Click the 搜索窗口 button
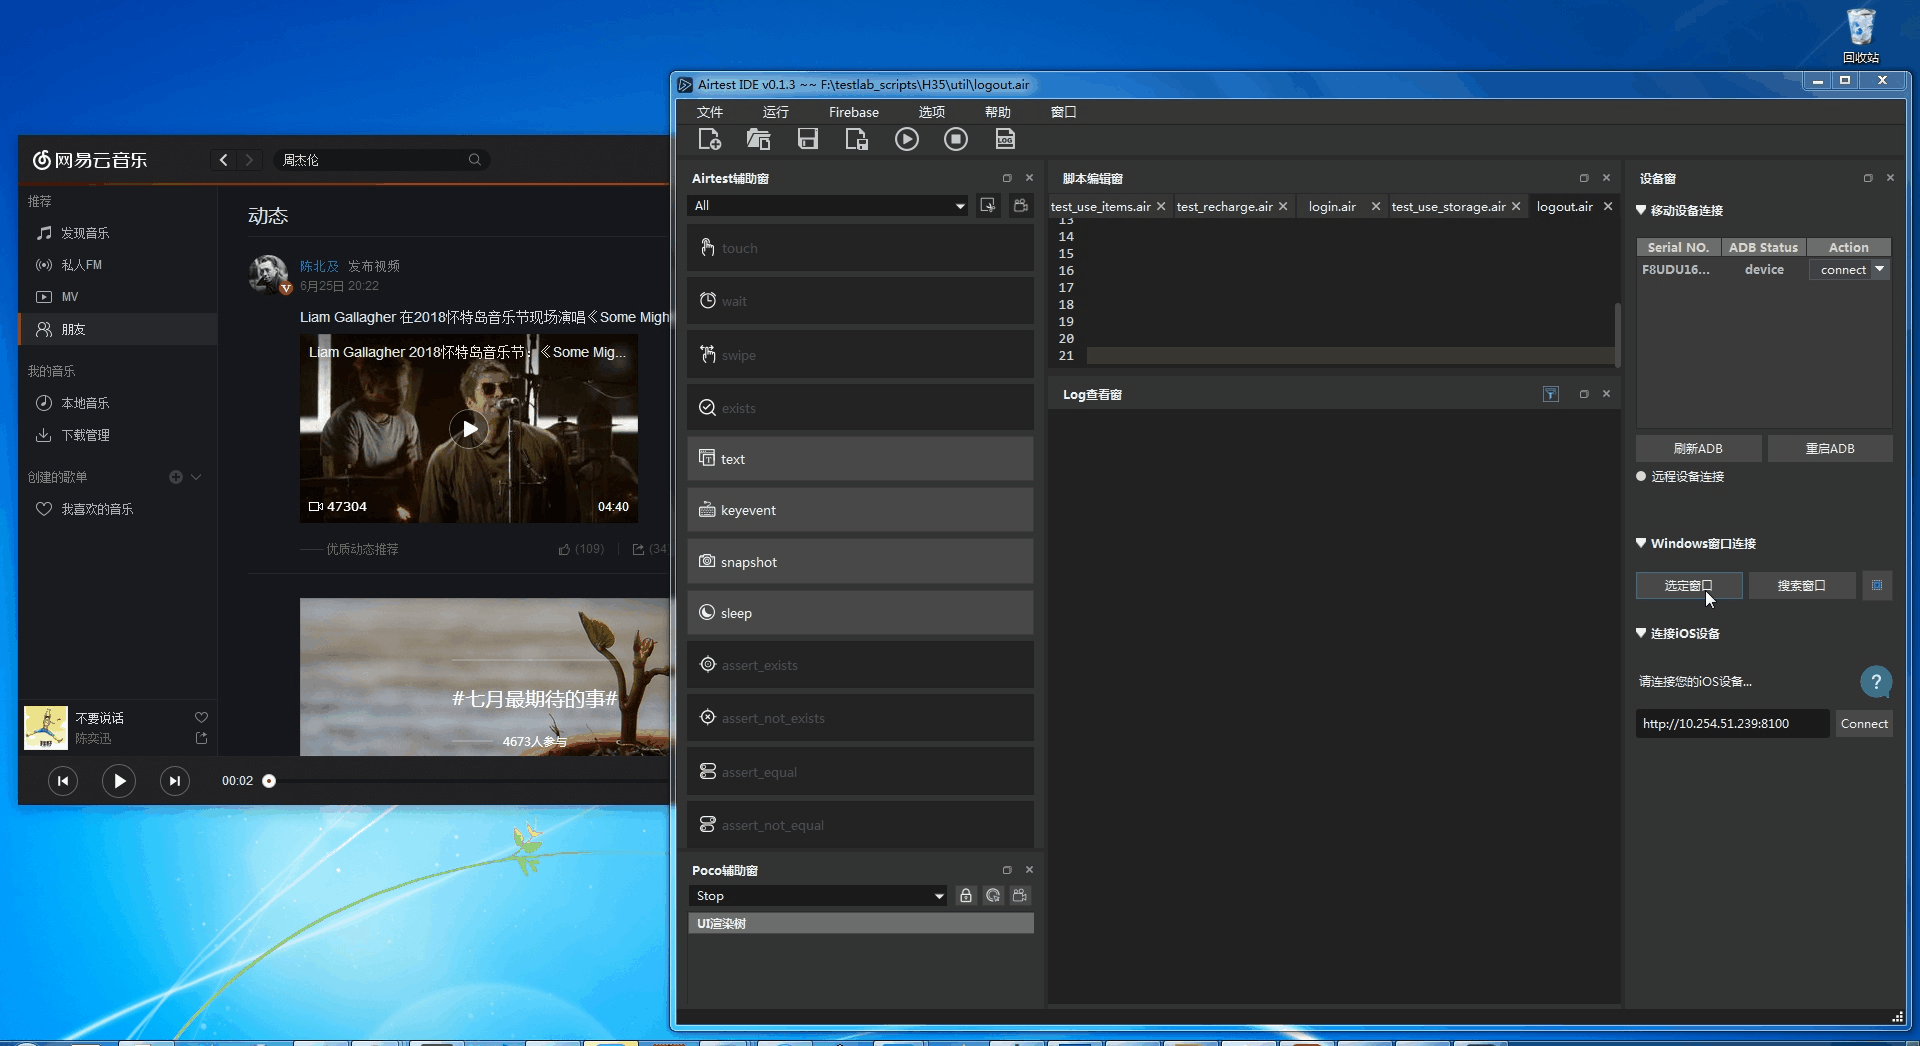Viewport: 1920px width, 1046px height. point(1801,586)
